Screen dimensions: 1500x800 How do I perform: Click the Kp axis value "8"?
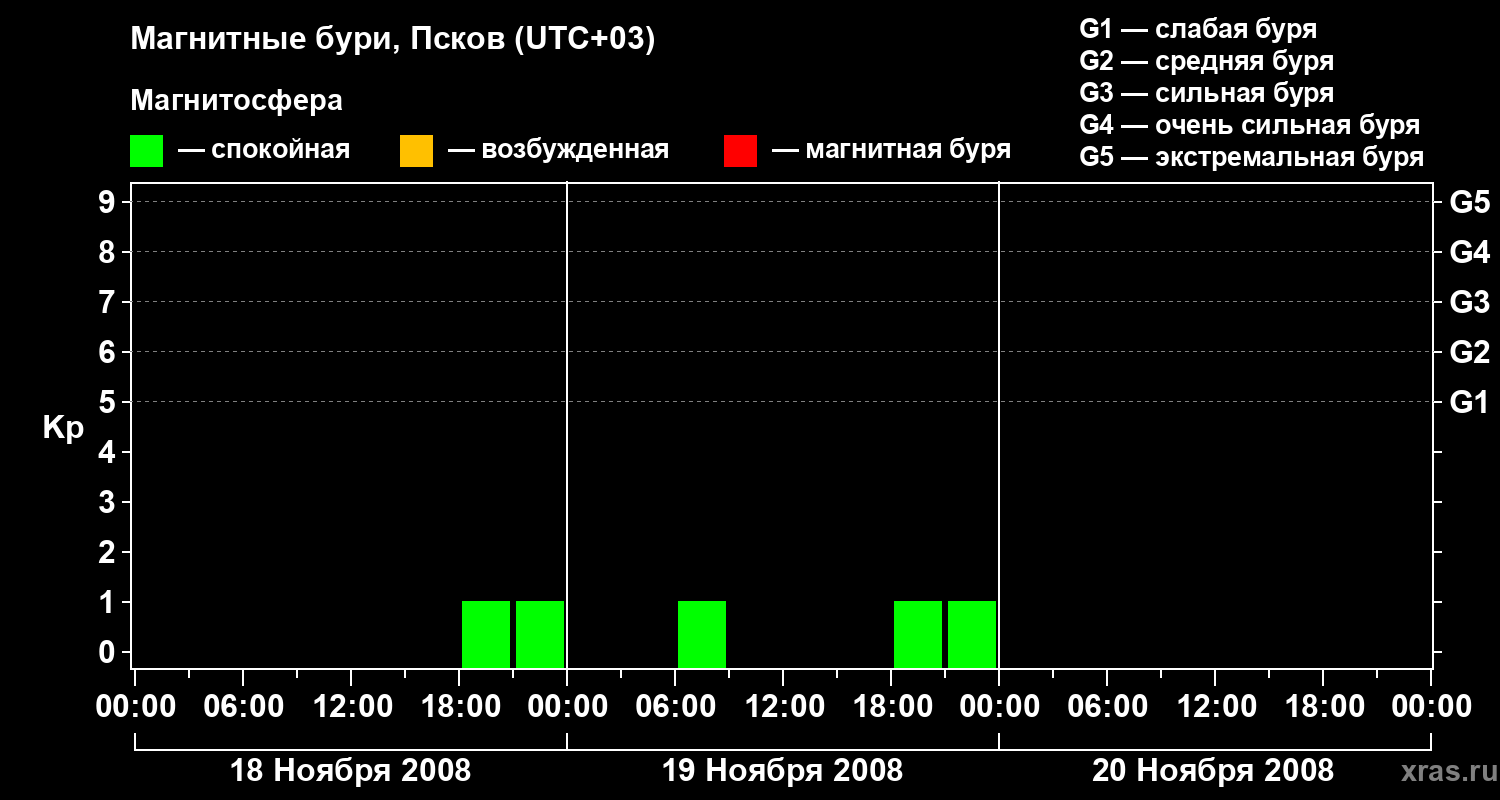coord(109,252)
